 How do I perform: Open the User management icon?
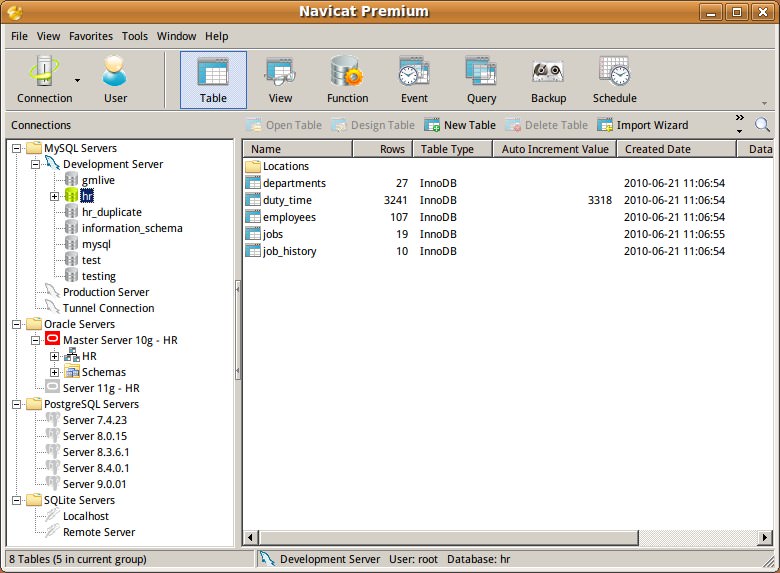click(115, 80)
